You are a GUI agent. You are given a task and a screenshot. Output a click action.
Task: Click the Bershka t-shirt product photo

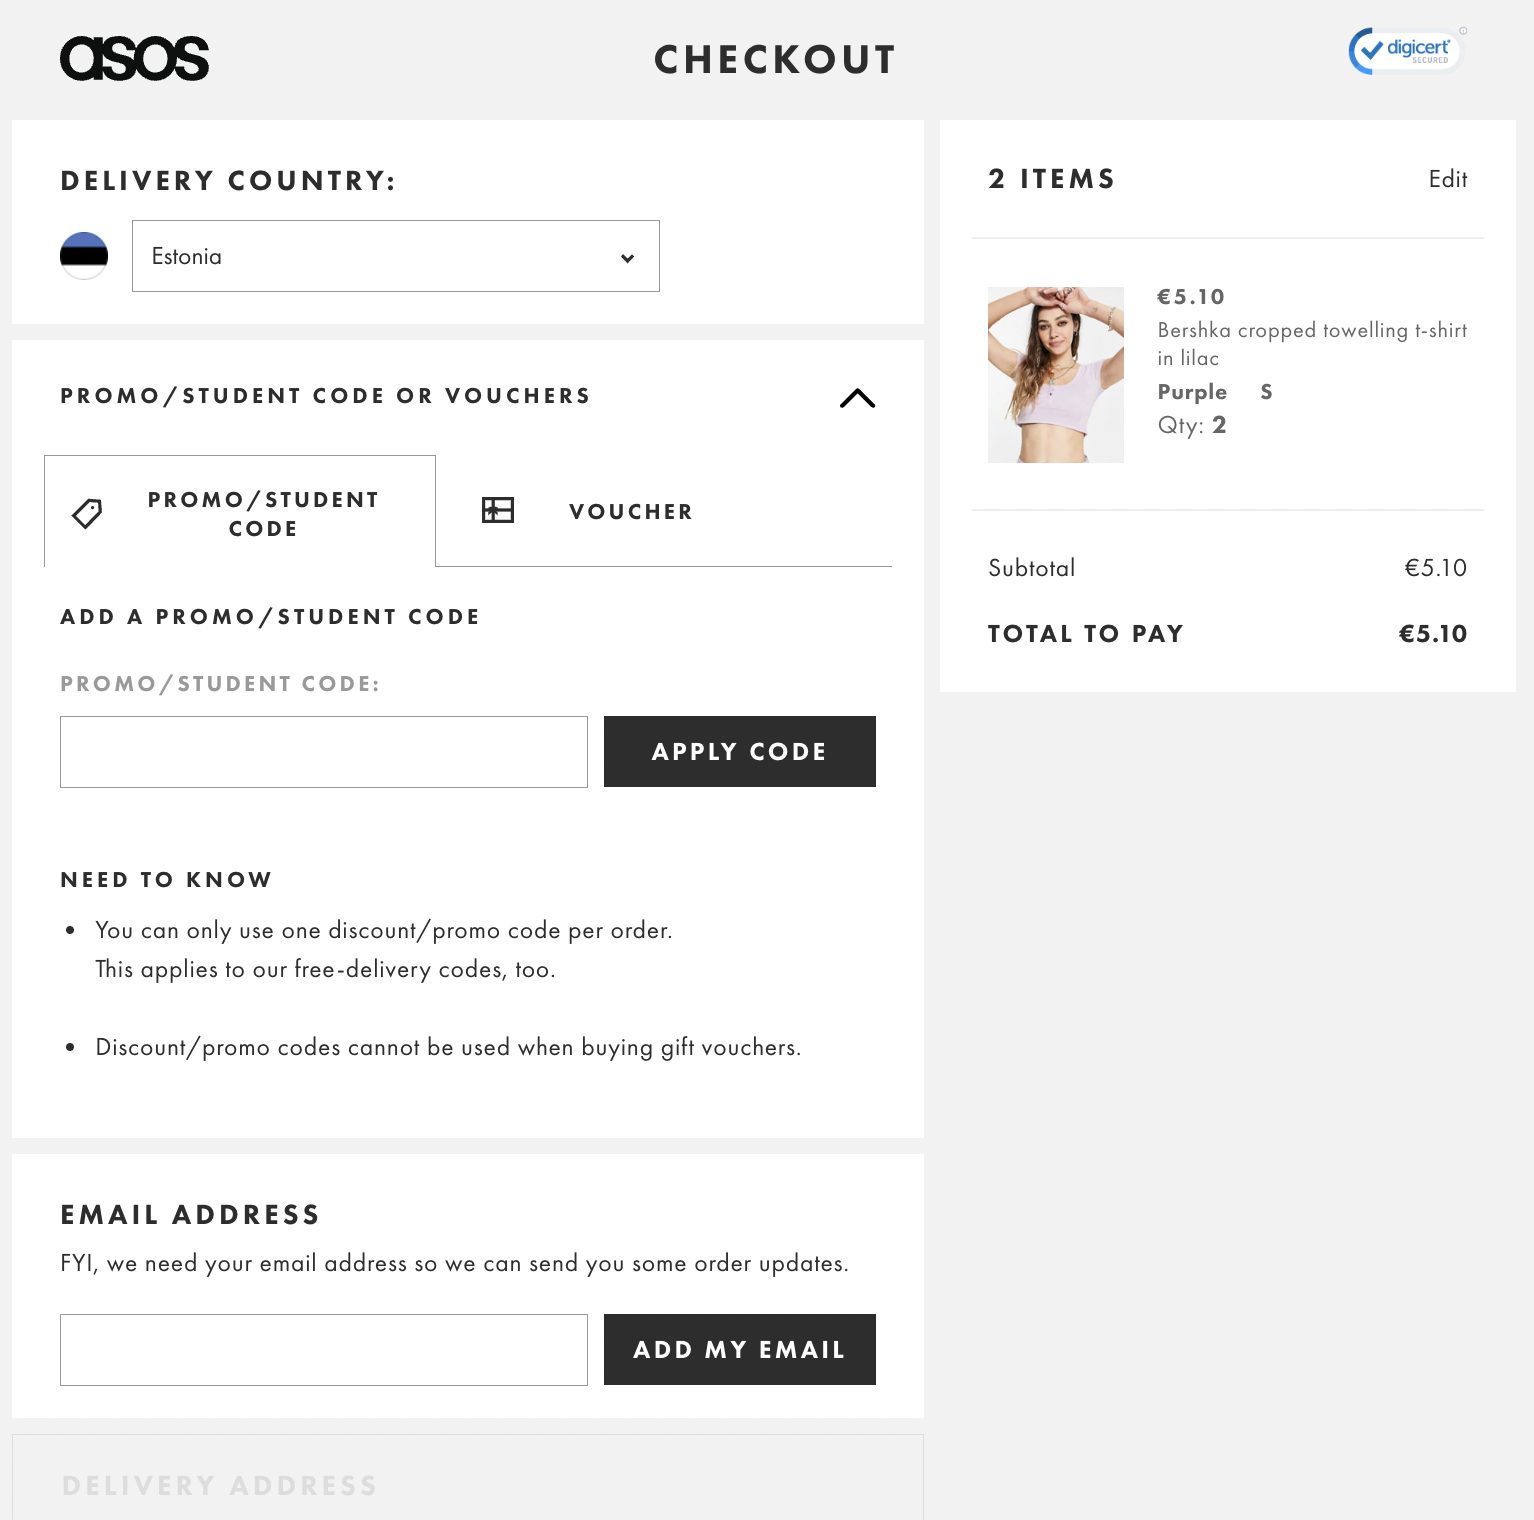pos(1055,373)
